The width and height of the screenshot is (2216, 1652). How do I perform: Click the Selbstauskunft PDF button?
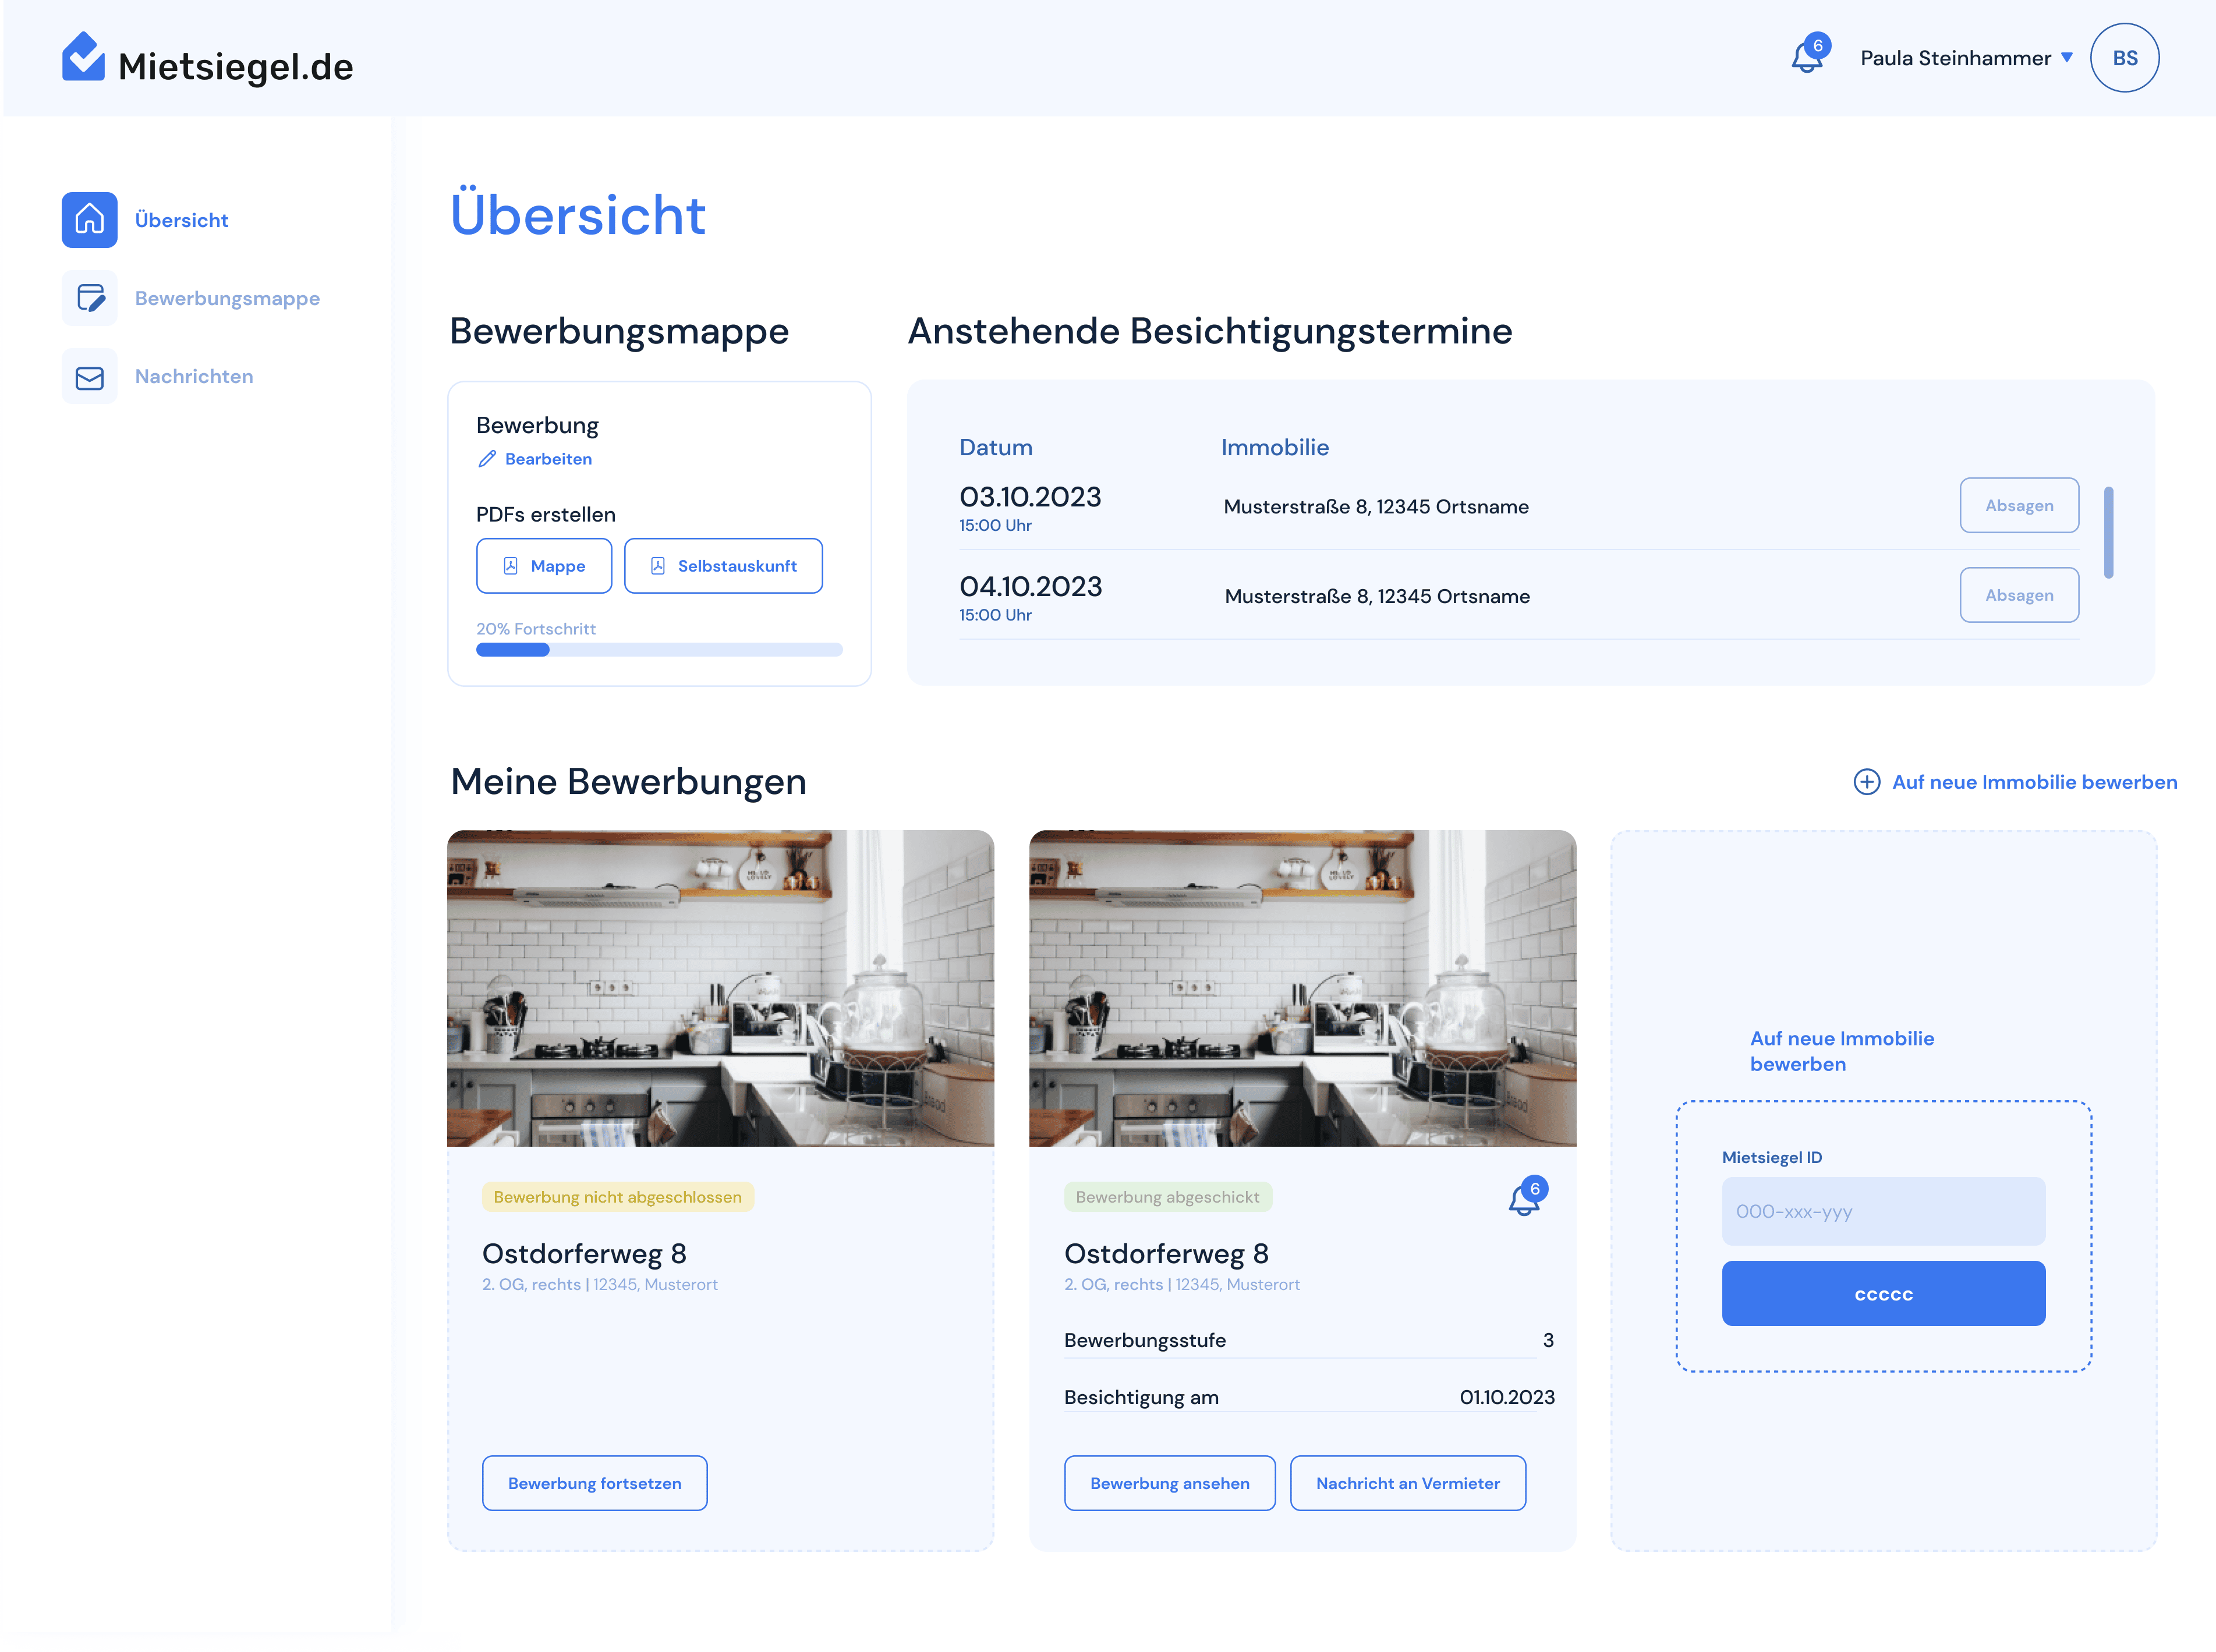[723, 566]
